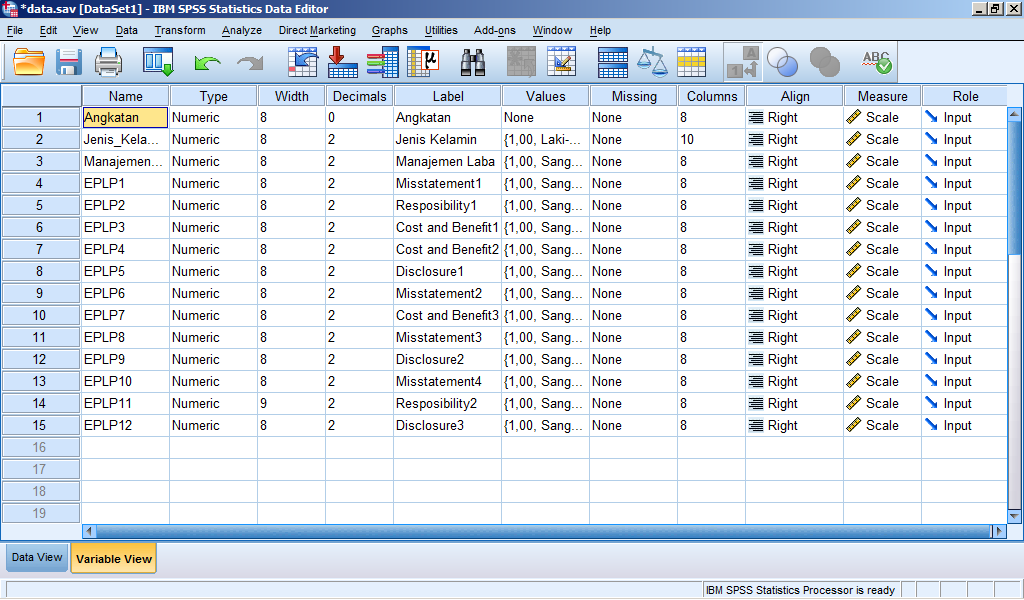Click the Print icon in toolbar
This screenshot has height=600, width=1024.
coord(108,63)
